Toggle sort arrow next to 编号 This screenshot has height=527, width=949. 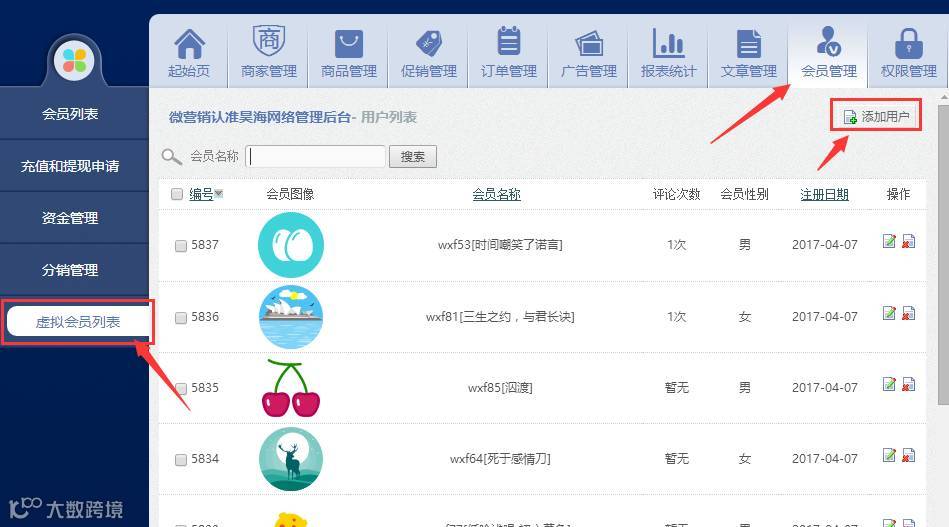coord(218,194)
